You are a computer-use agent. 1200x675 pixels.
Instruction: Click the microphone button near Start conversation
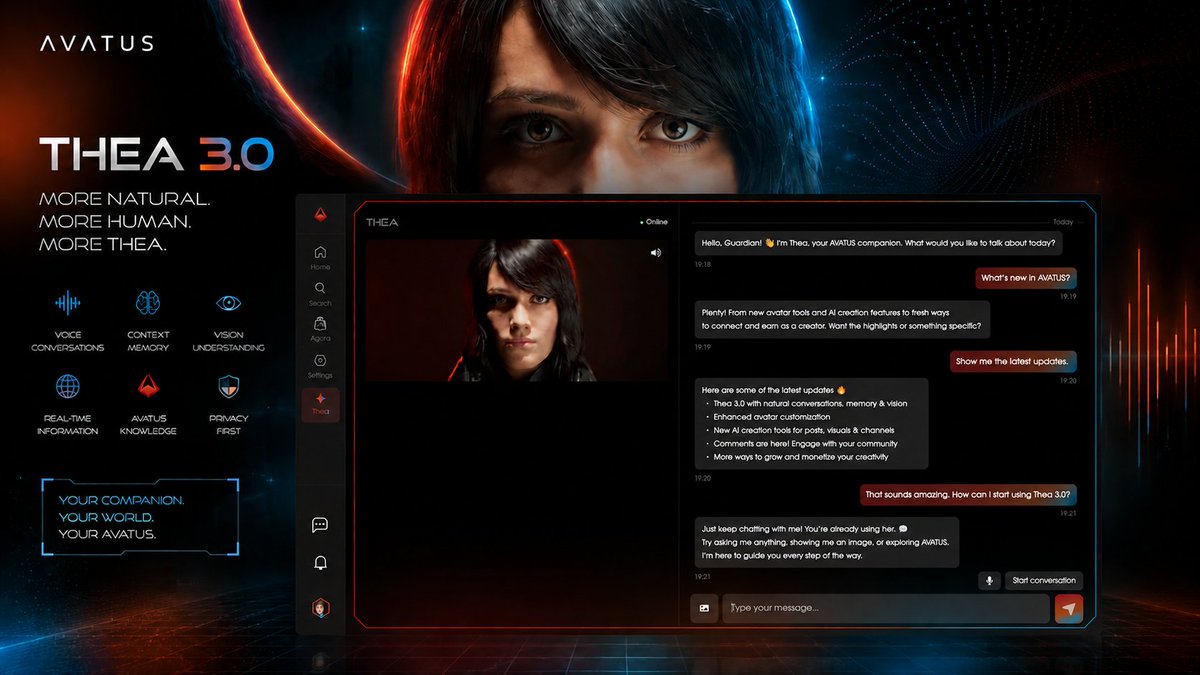989,580
